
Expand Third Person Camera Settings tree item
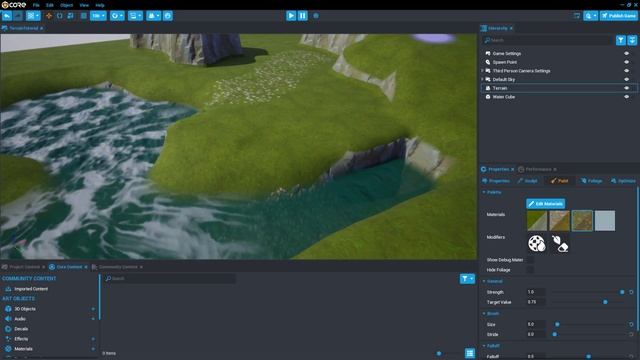[x=482, y=71]
